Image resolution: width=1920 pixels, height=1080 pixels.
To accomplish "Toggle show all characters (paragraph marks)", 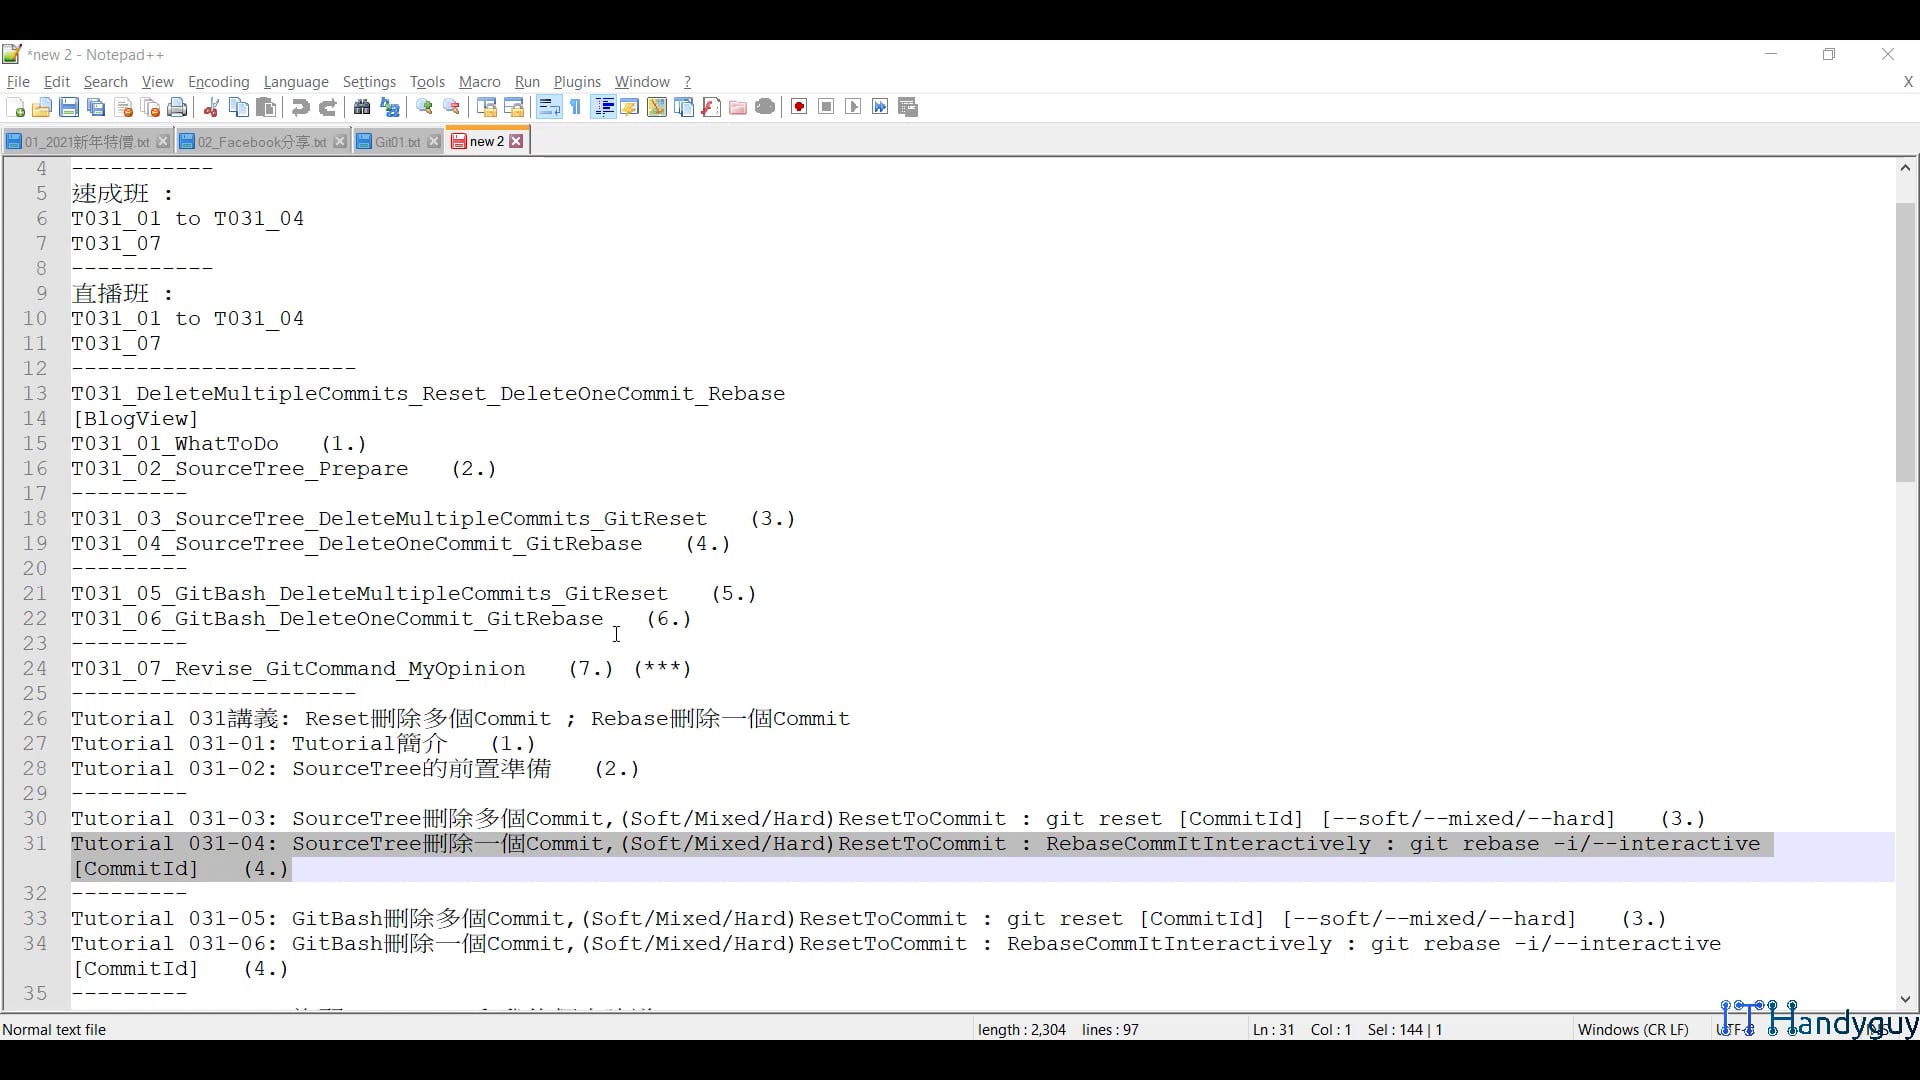I will [x=575, y=107].
